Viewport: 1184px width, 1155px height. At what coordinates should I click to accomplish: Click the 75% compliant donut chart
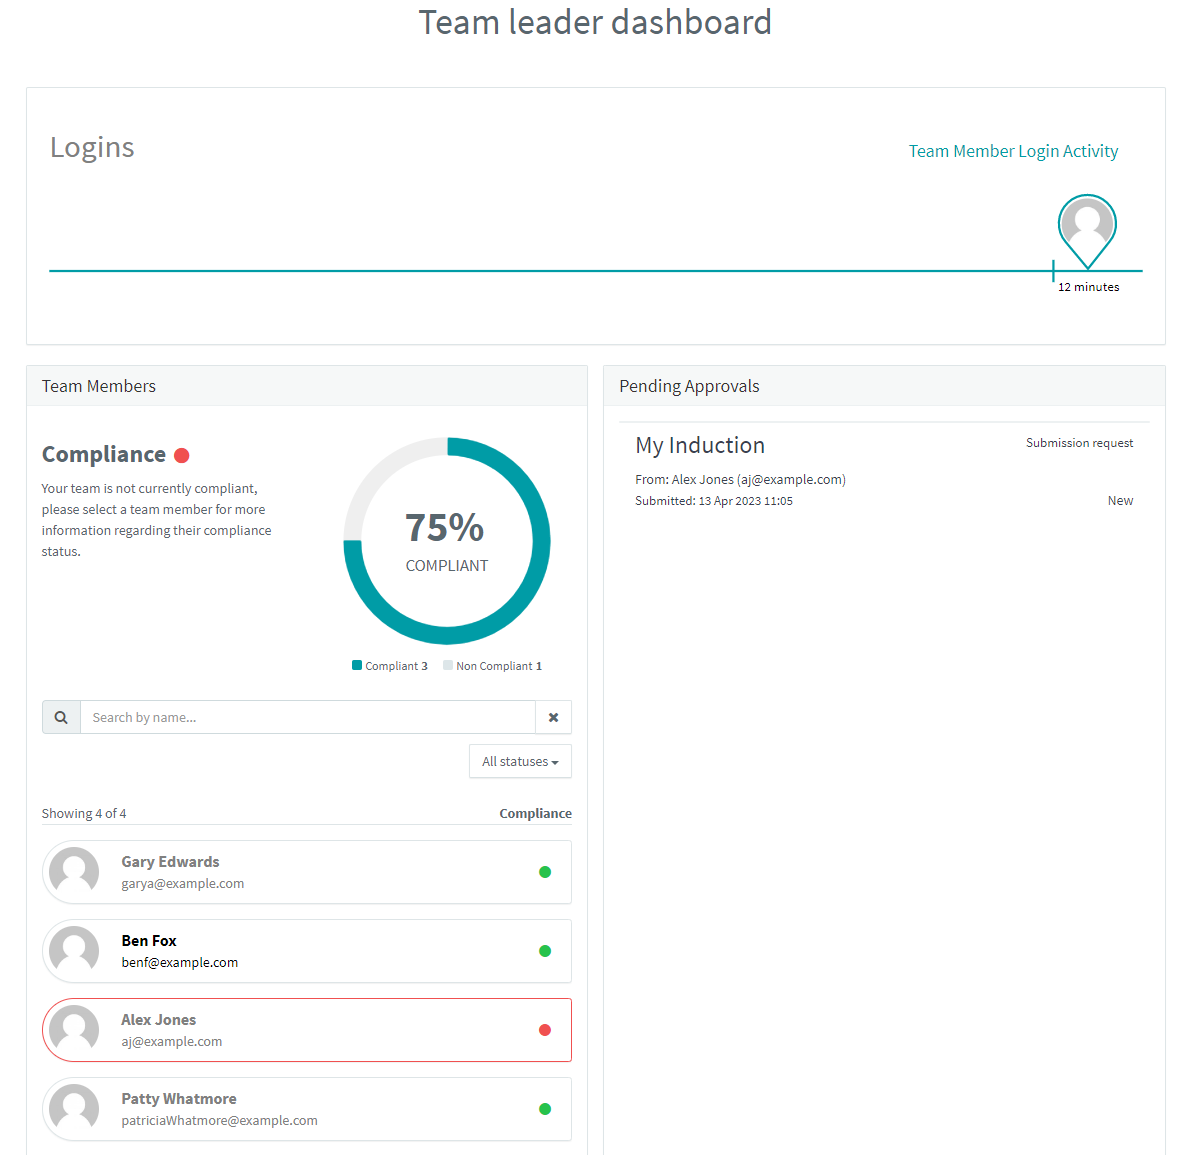(447, 541)
